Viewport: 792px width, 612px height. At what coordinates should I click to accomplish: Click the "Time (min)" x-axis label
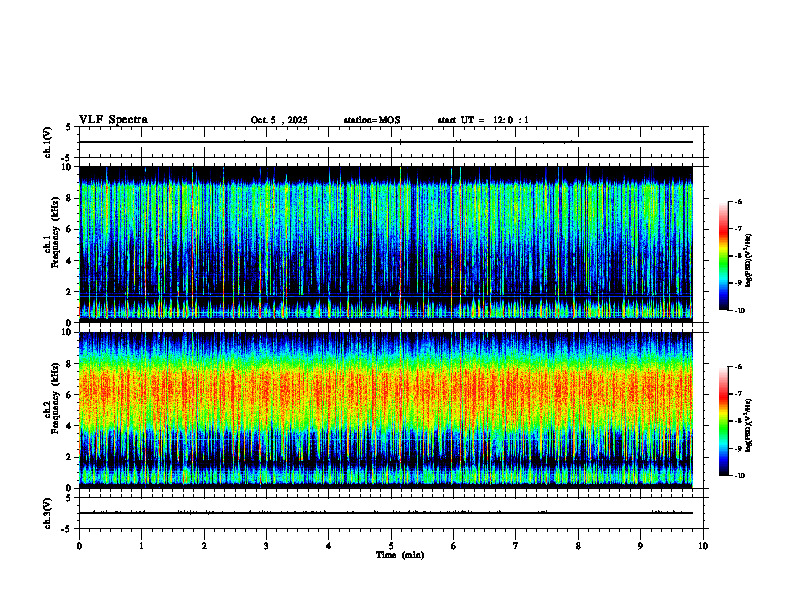(x=400, y=555)
